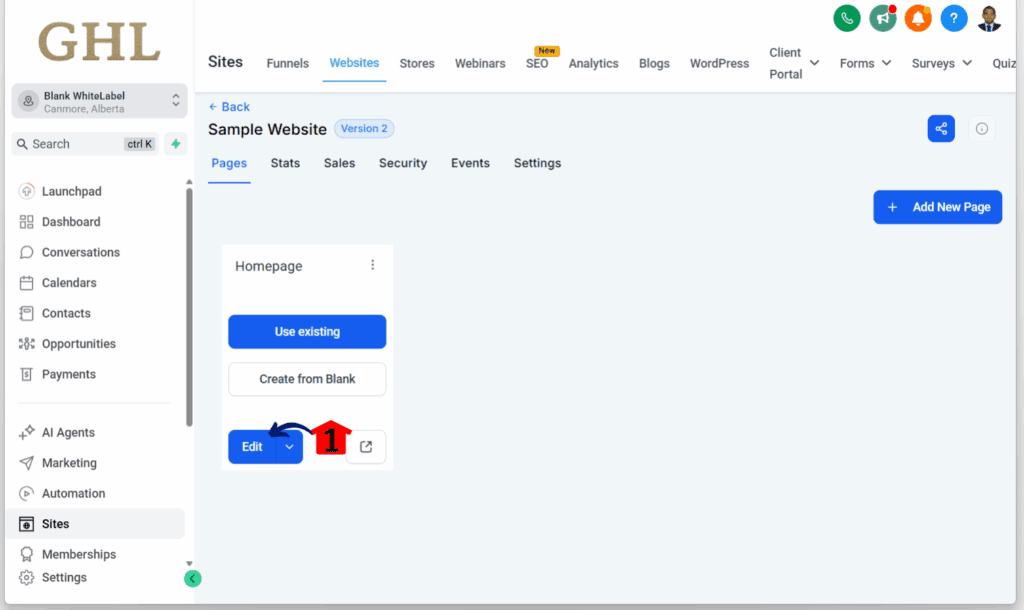Switch to the Events sub-tab

tap(470, 163)
